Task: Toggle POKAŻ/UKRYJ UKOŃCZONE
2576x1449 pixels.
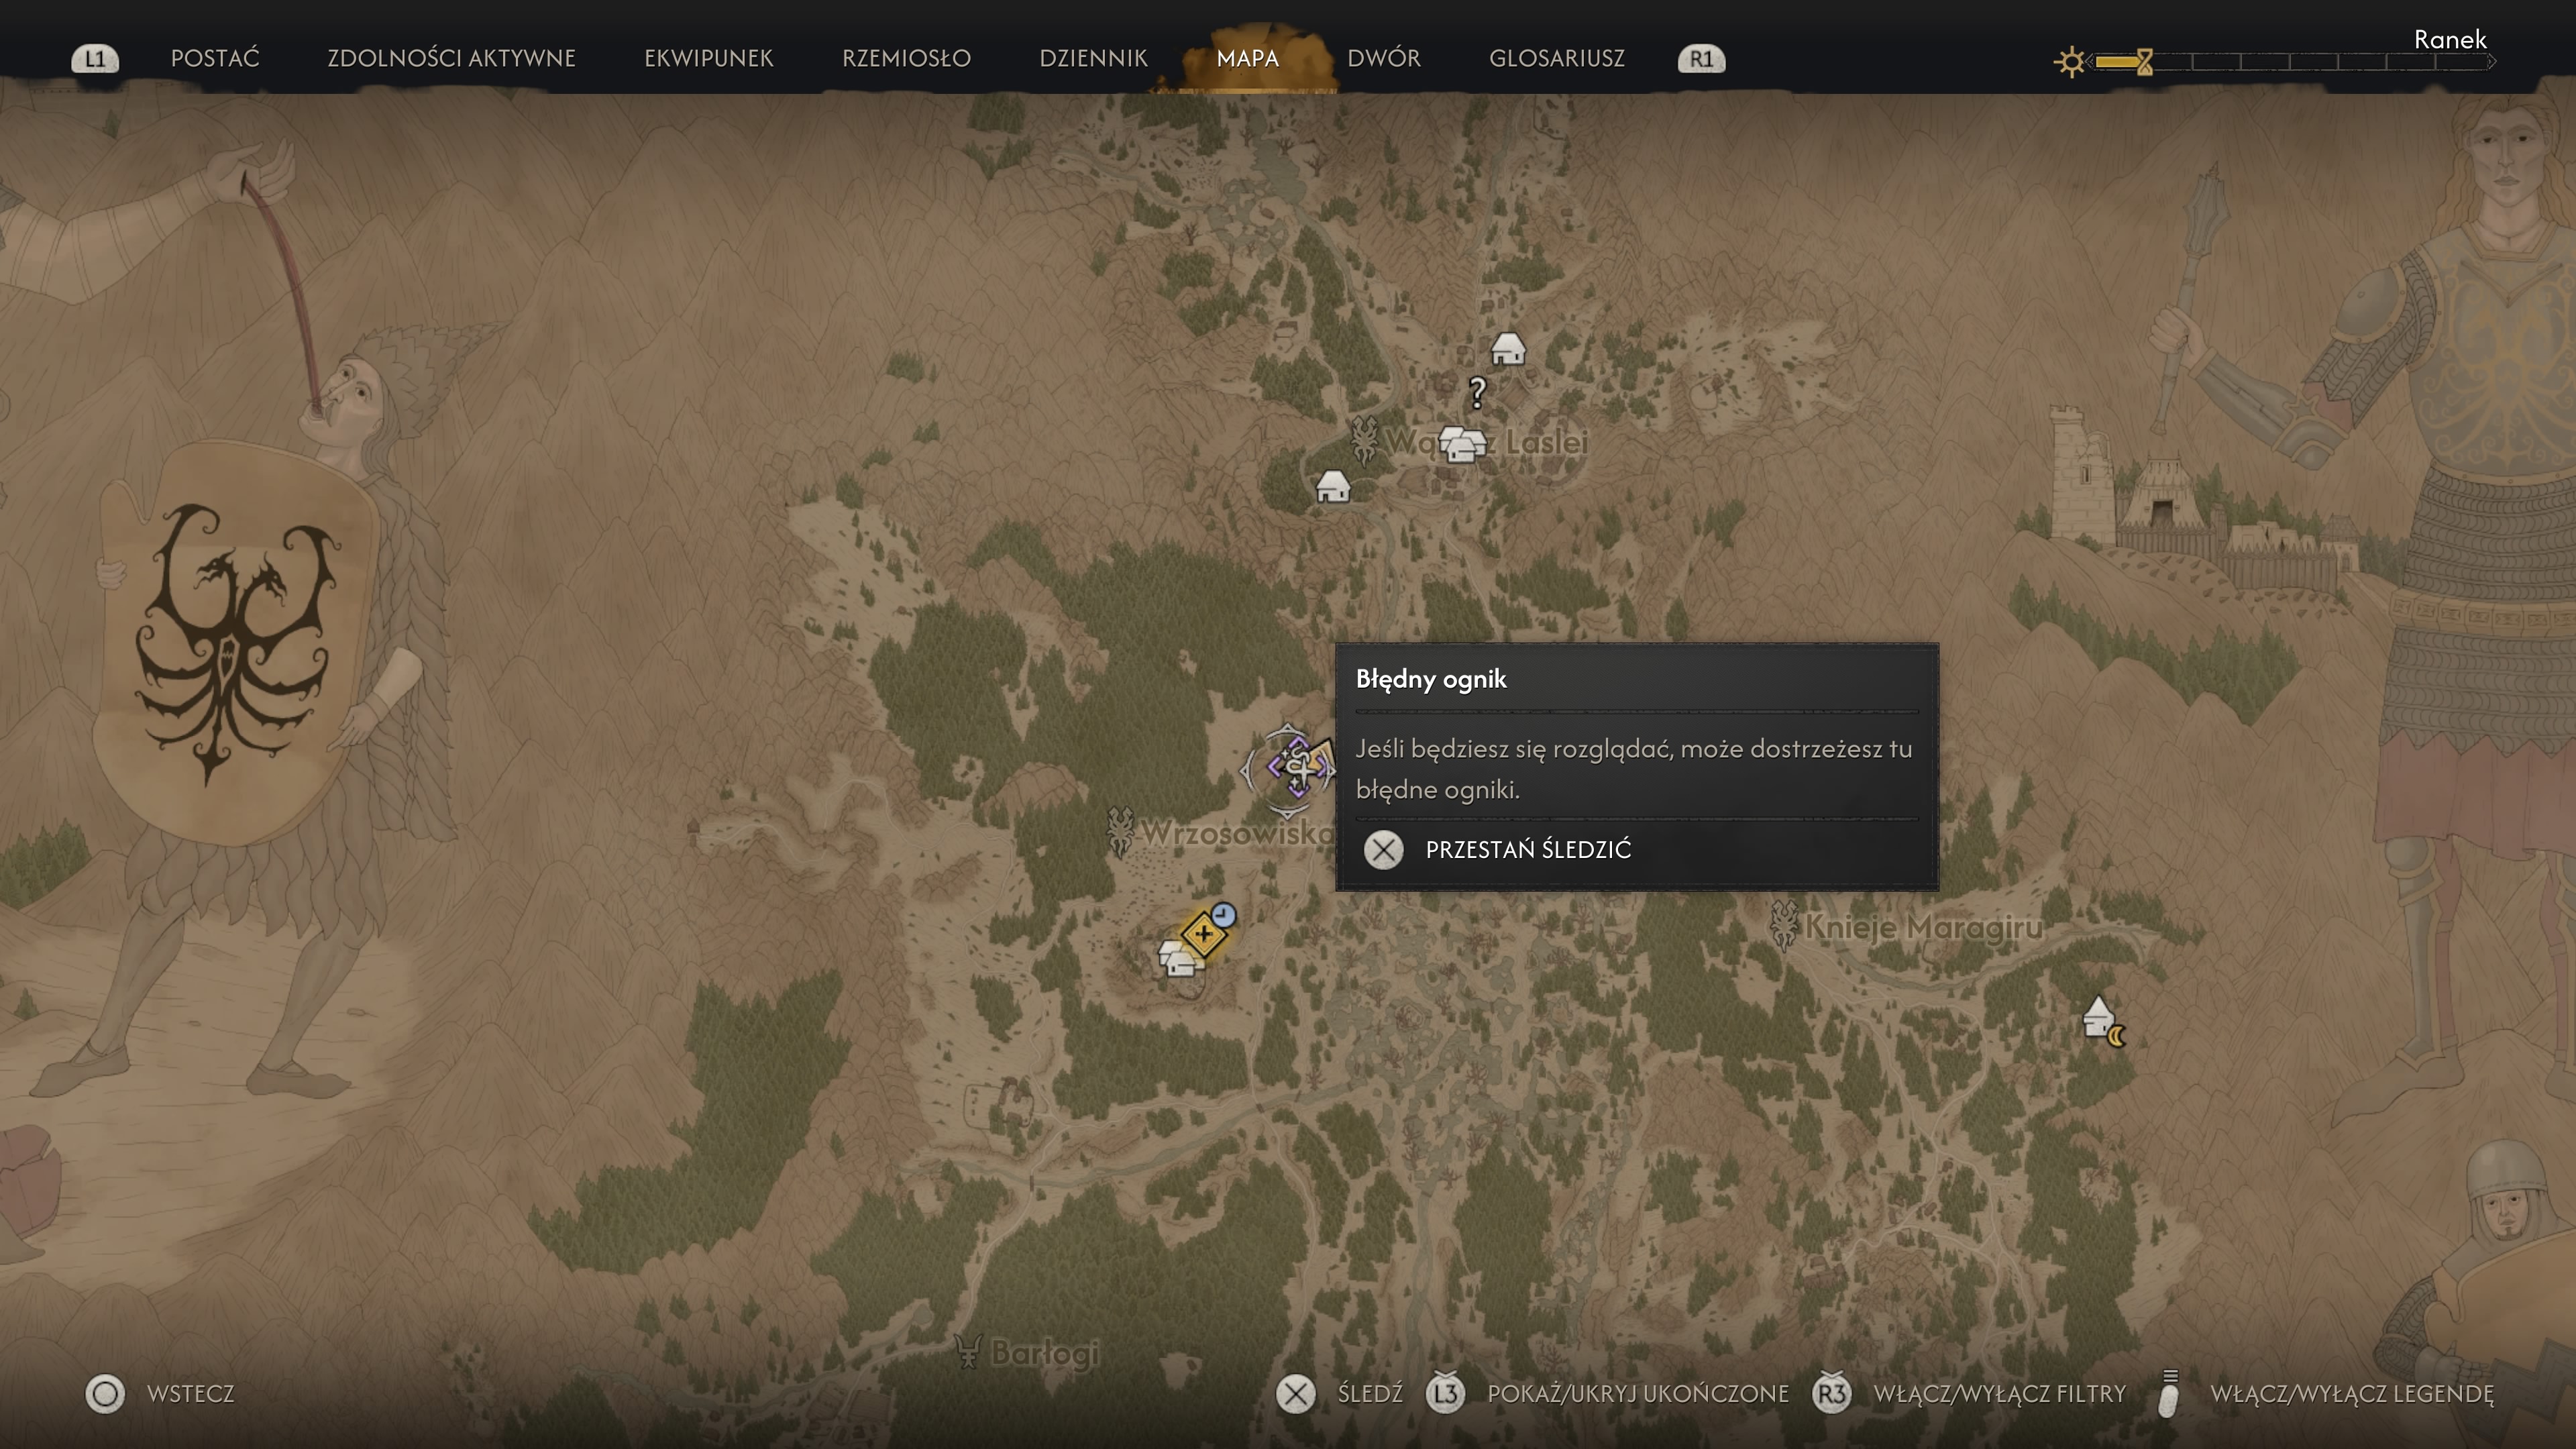Action: [1607, 1394]
